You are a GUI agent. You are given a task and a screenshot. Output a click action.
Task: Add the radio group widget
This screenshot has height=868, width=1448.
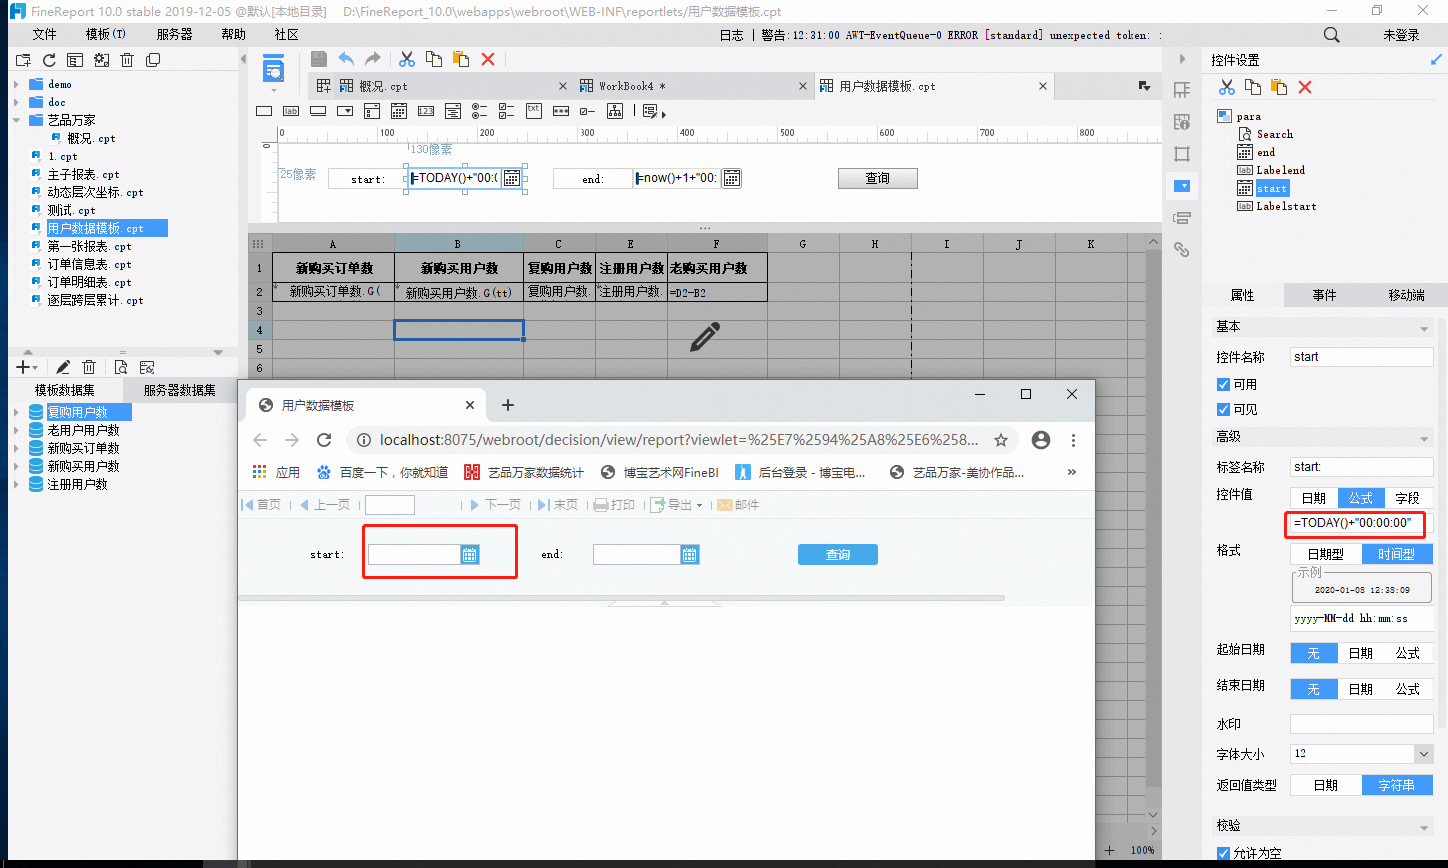click(479, 110)
